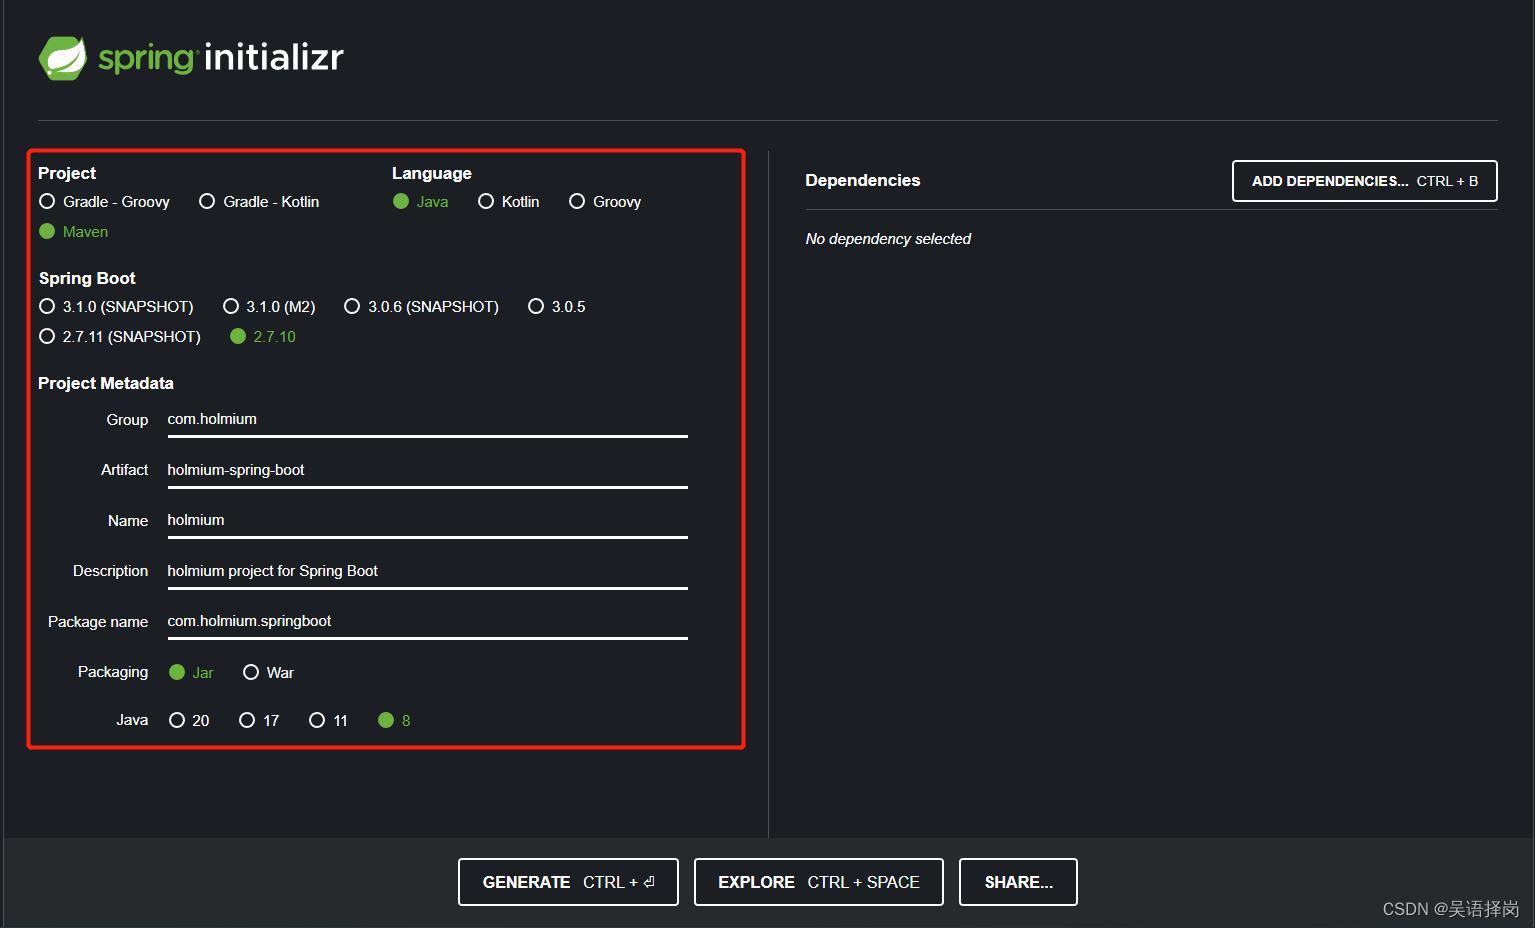Click the 'Spring Boot' section heading
1535x928 pixels.
click(x=87, y=279)
